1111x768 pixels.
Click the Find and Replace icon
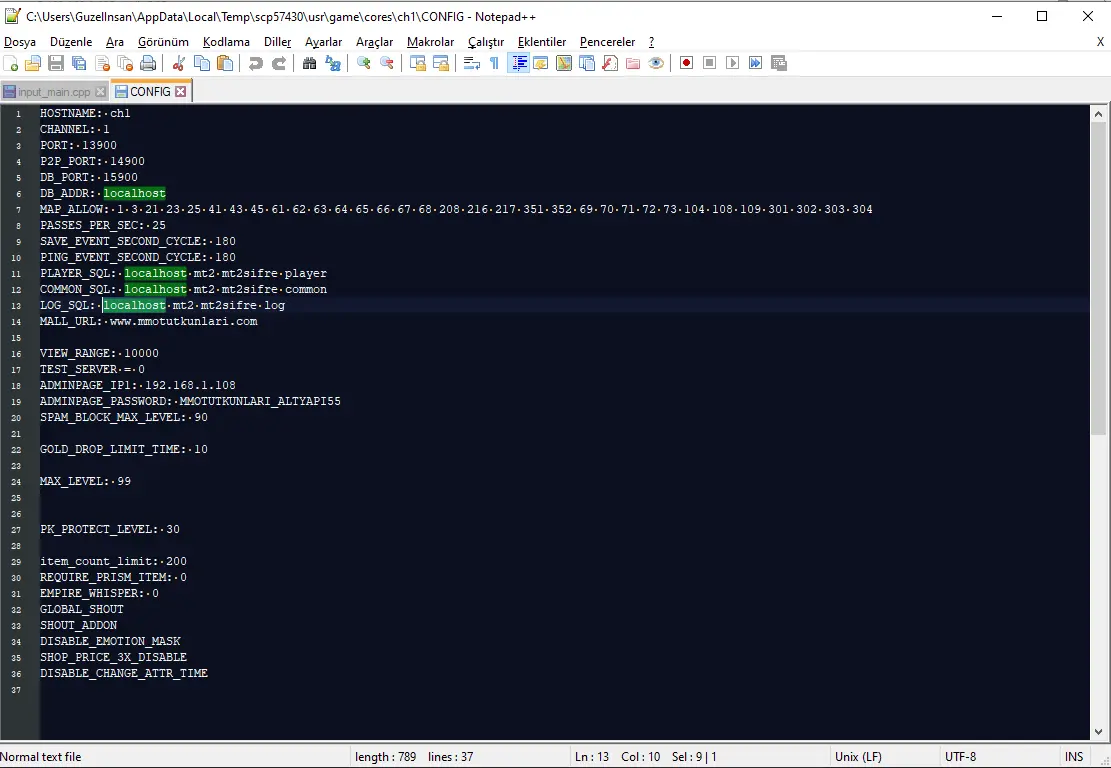[333, 63]
